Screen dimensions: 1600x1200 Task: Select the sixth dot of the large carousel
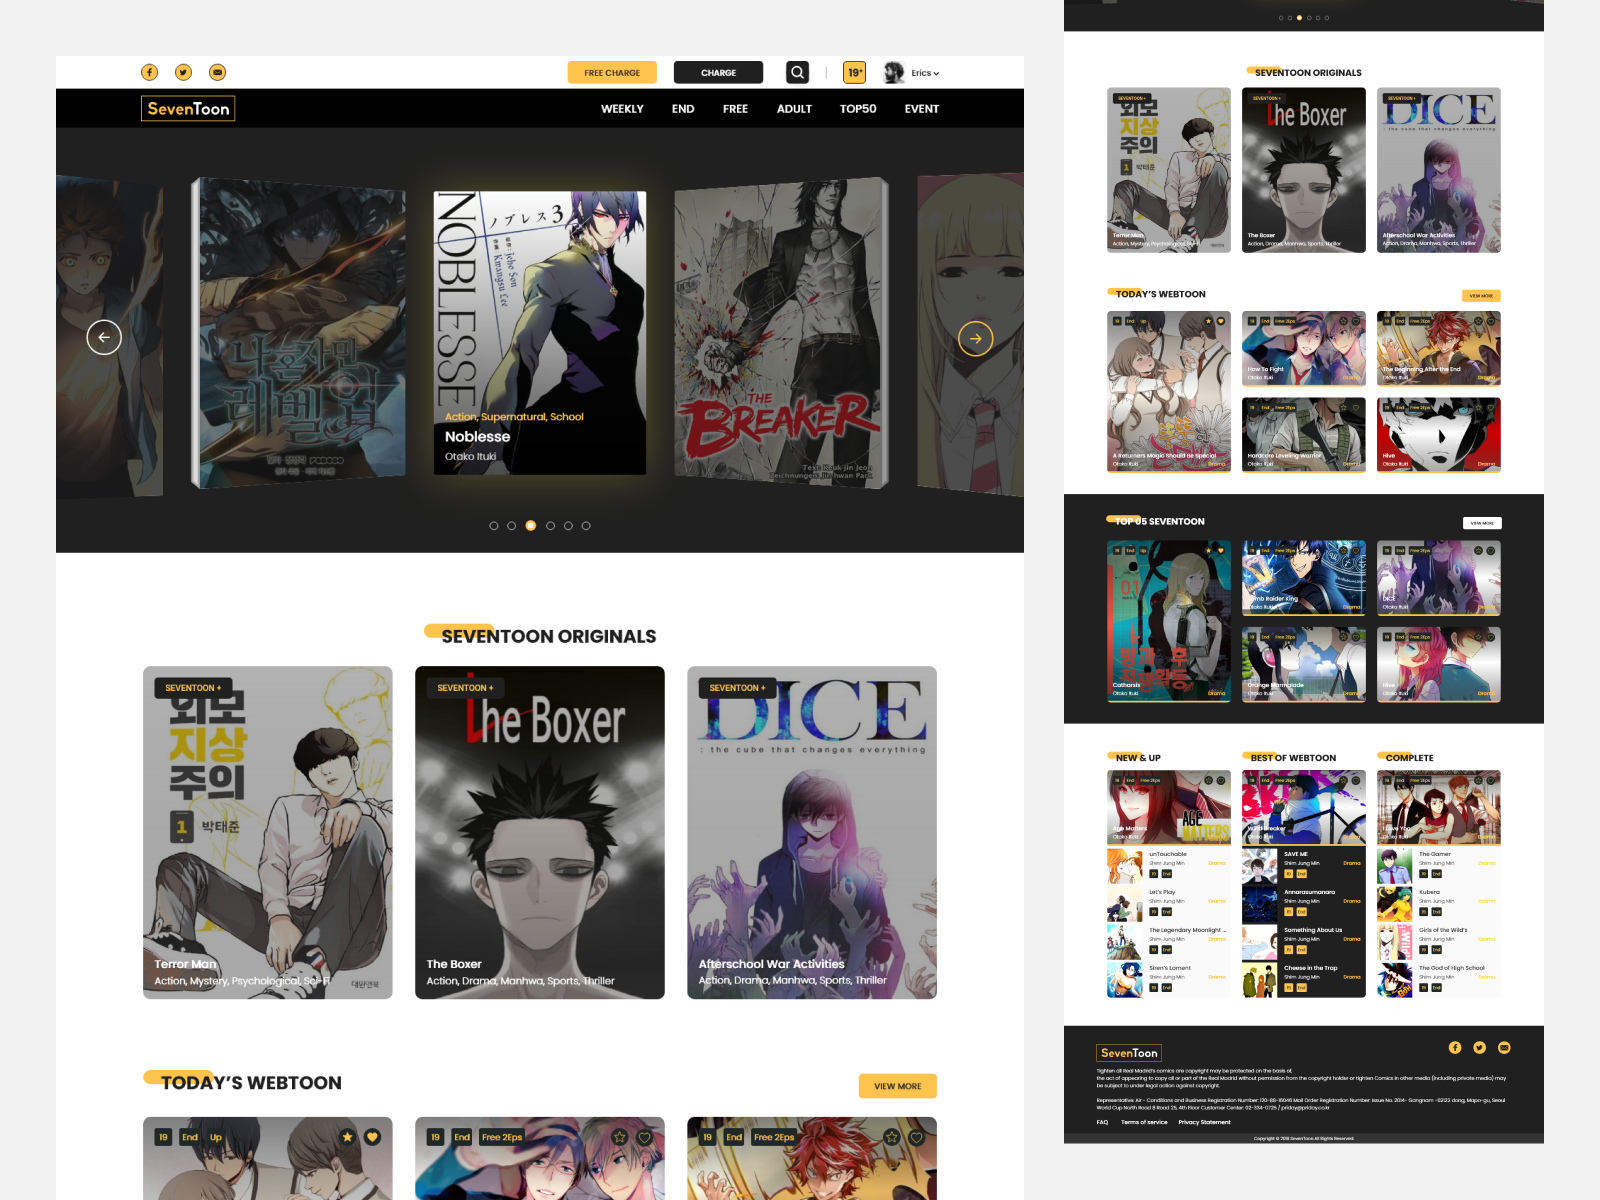pos(586,525)
